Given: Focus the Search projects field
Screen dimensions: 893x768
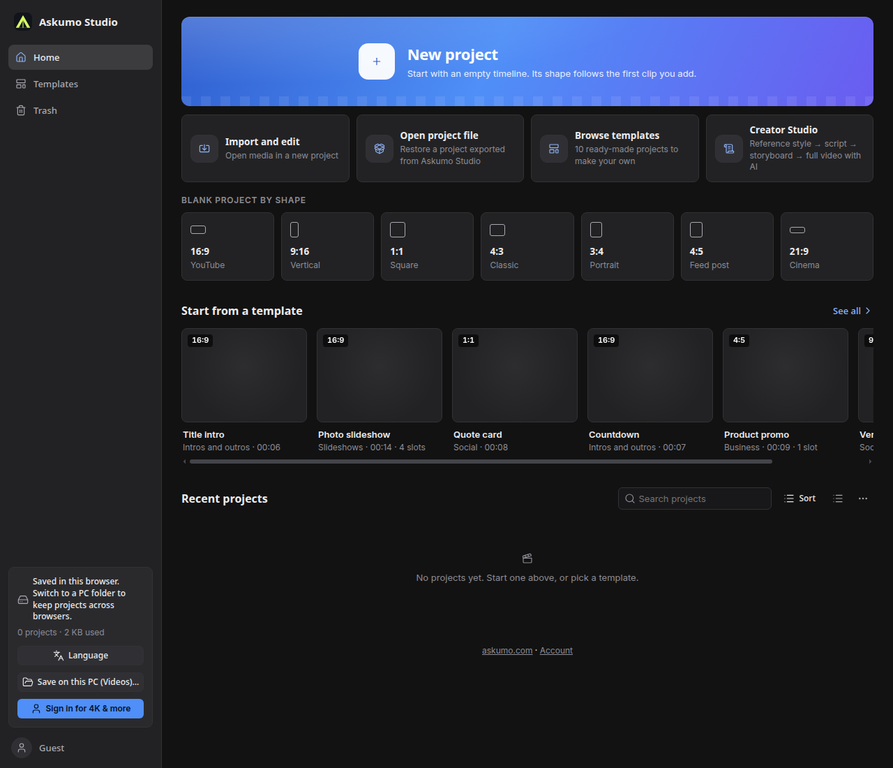Looking at the screenshot, I should click(695, 499).
